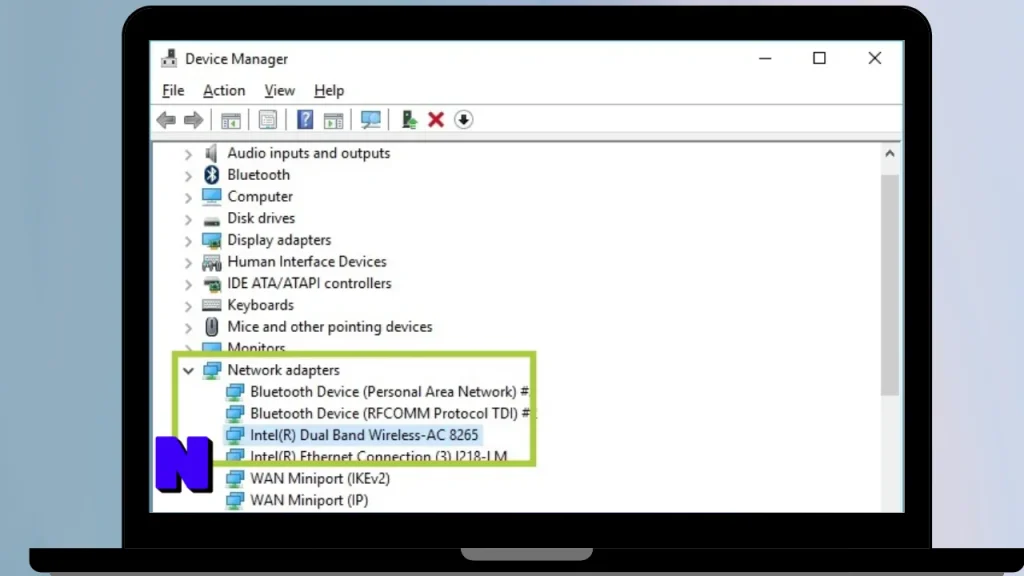Image resolution: width=1024 pixels, height=576 pixels.
Task: Click the vertical scrollbar thumb
Action: tap(889, 285)
